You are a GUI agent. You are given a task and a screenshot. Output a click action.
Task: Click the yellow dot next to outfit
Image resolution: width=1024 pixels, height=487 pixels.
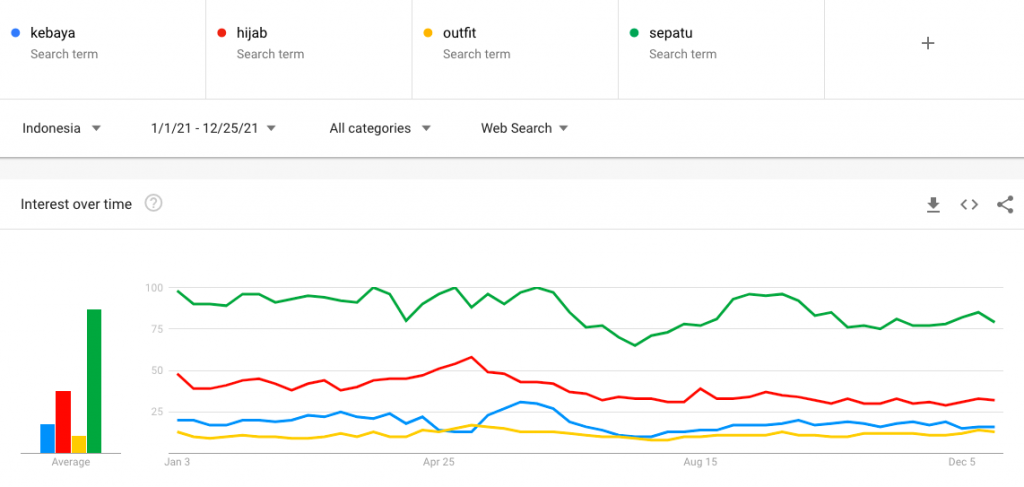427,33
